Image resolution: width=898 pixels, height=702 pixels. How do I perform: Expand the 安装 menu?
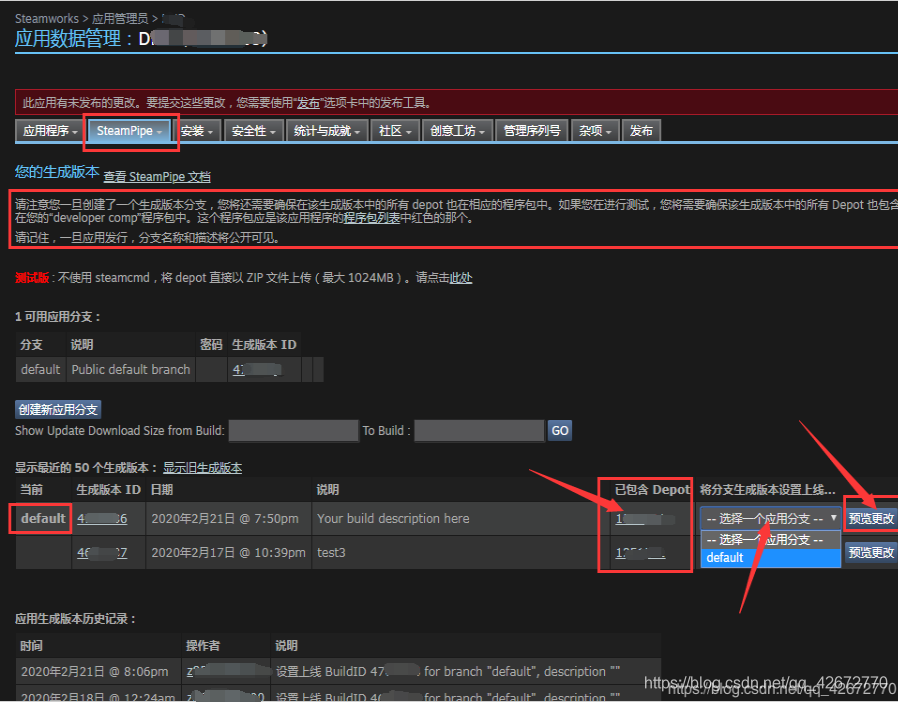(x=196, y=131)
